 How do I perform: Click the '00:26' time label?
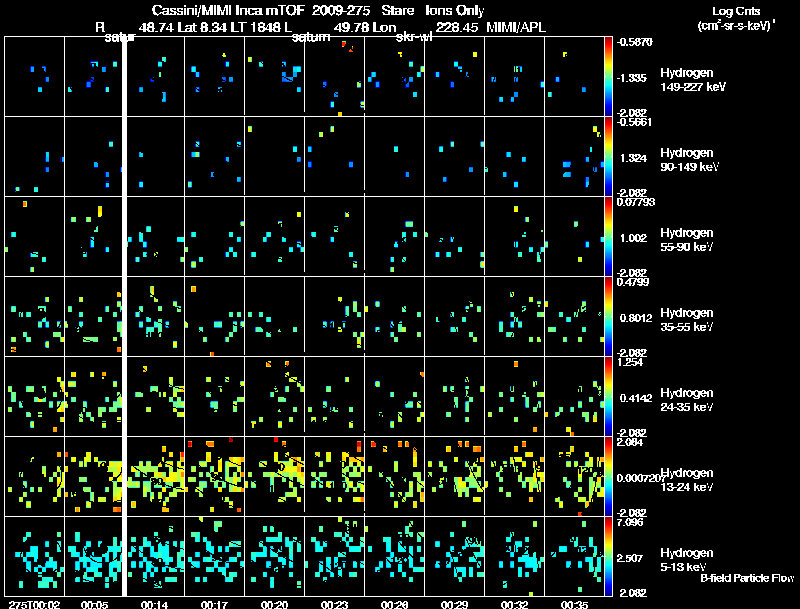click(x=394, y=604)
